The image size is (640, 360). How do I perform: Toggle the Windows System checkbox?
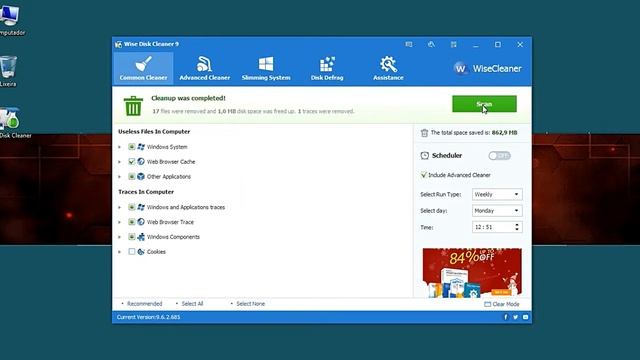coord(131,147)
